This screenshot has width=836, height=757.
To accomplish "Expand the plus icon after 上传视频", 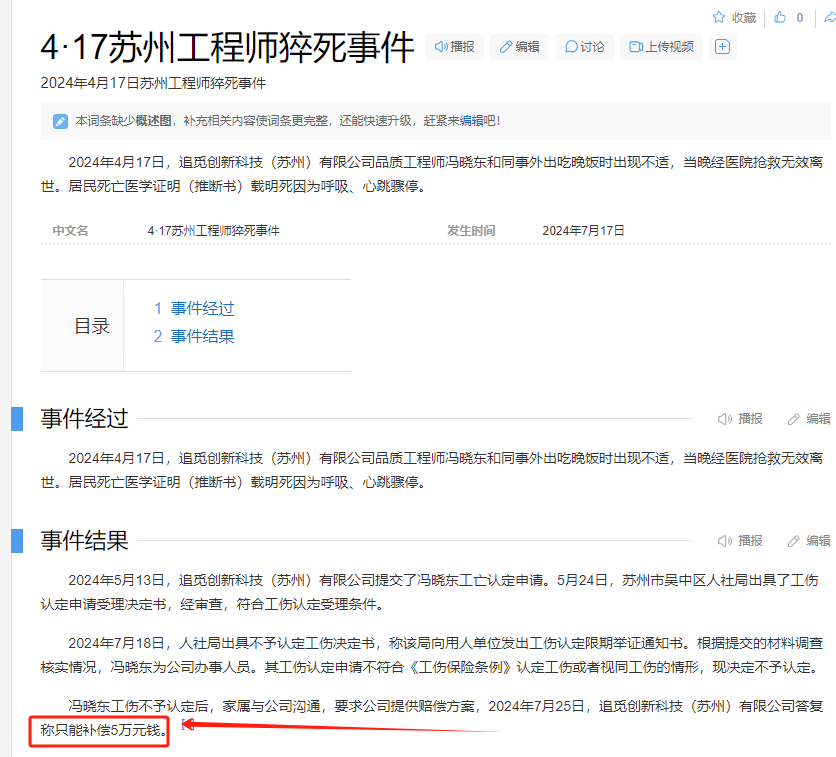I will [723, 47].
